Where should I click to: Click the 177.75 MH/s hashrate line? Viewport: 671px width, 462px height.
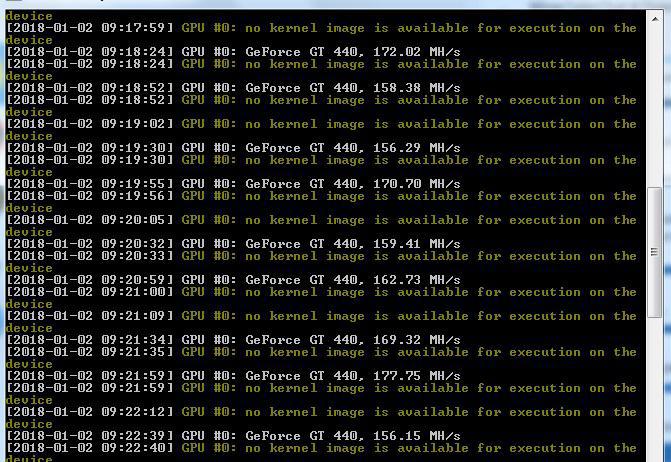pos(234,376)
